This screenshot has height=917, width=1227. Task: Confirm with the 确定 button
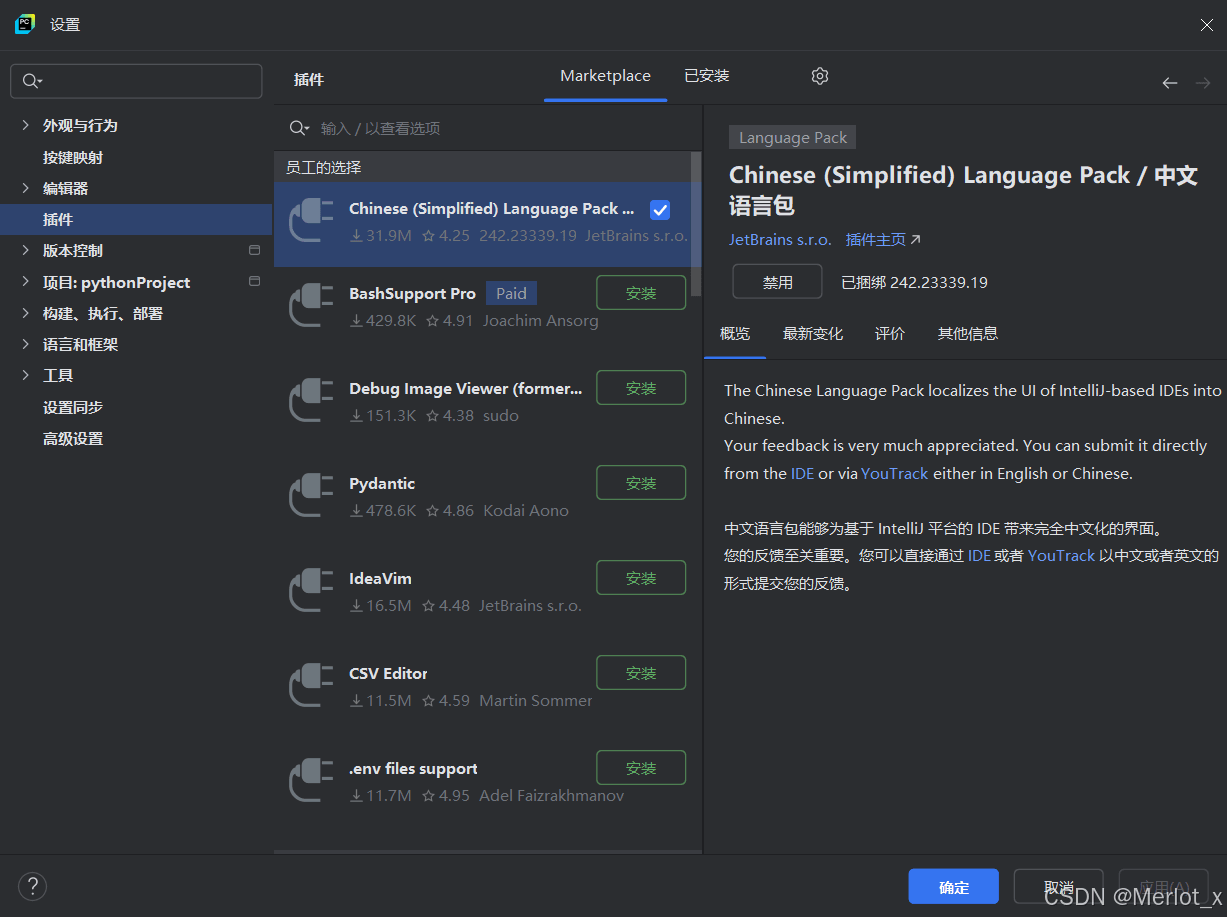click(954, 887)
